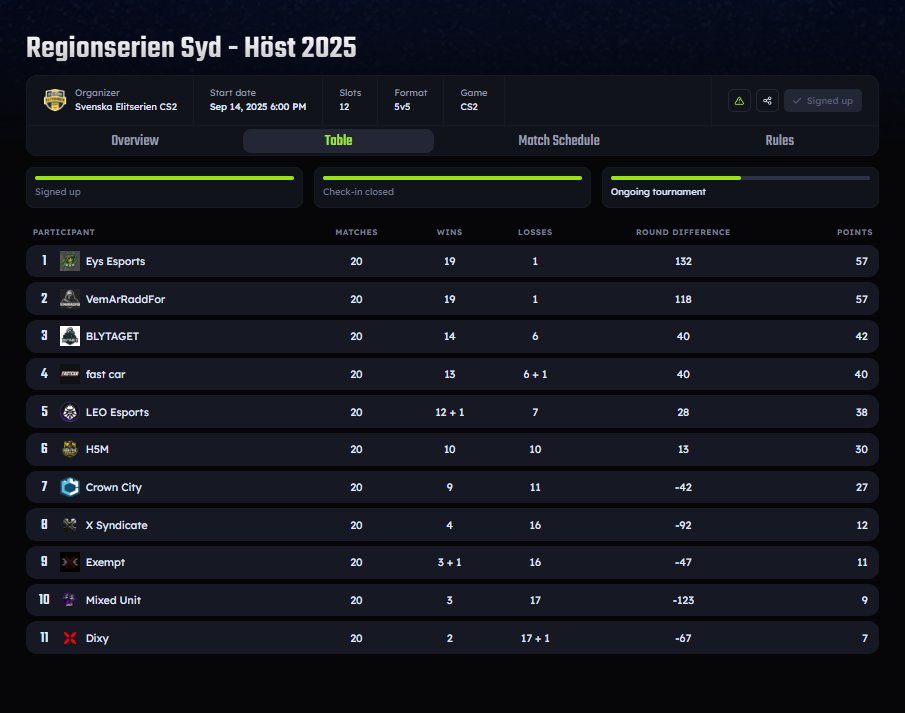Screen dimensions: 905x713
Task: Click fast car losses value 6 + 1
Action: (535, 374)
